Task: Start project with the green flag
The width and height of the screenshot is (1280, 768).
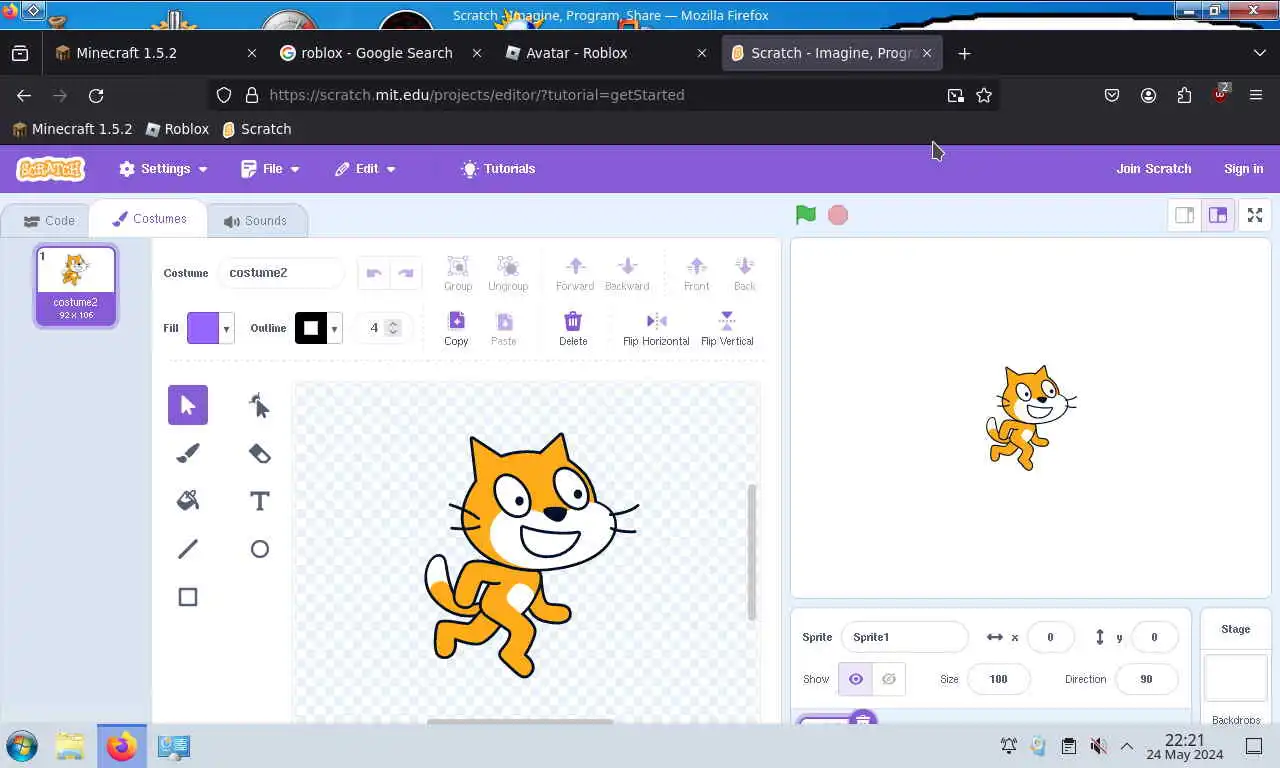Action: [x=806, y=215]
